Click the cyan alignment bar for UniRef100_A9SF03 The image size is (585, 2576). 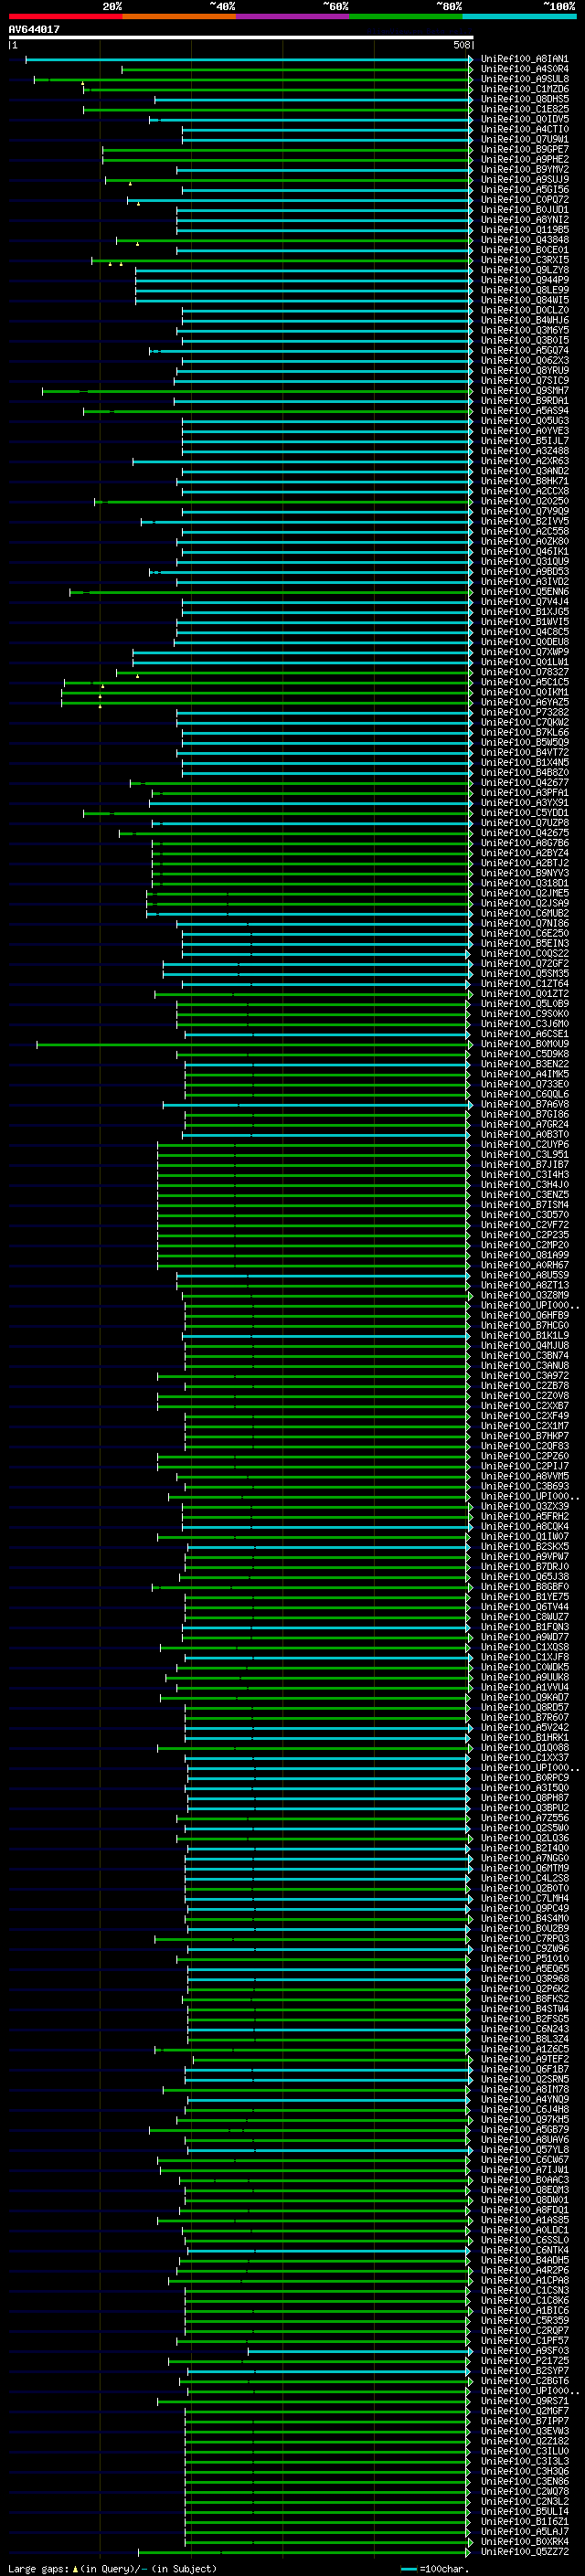pyautogui.click(x=360, y=2350)
